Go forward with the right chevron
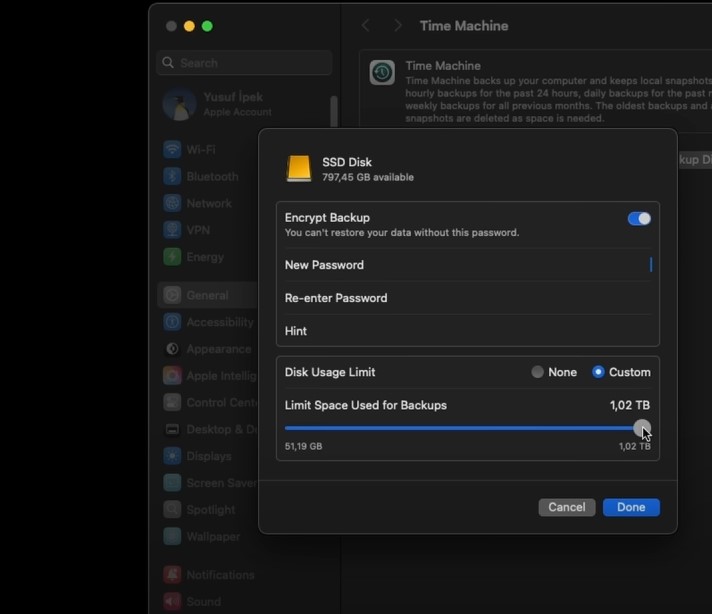Screen dimensions: 712x614 (x=397, y=26)
